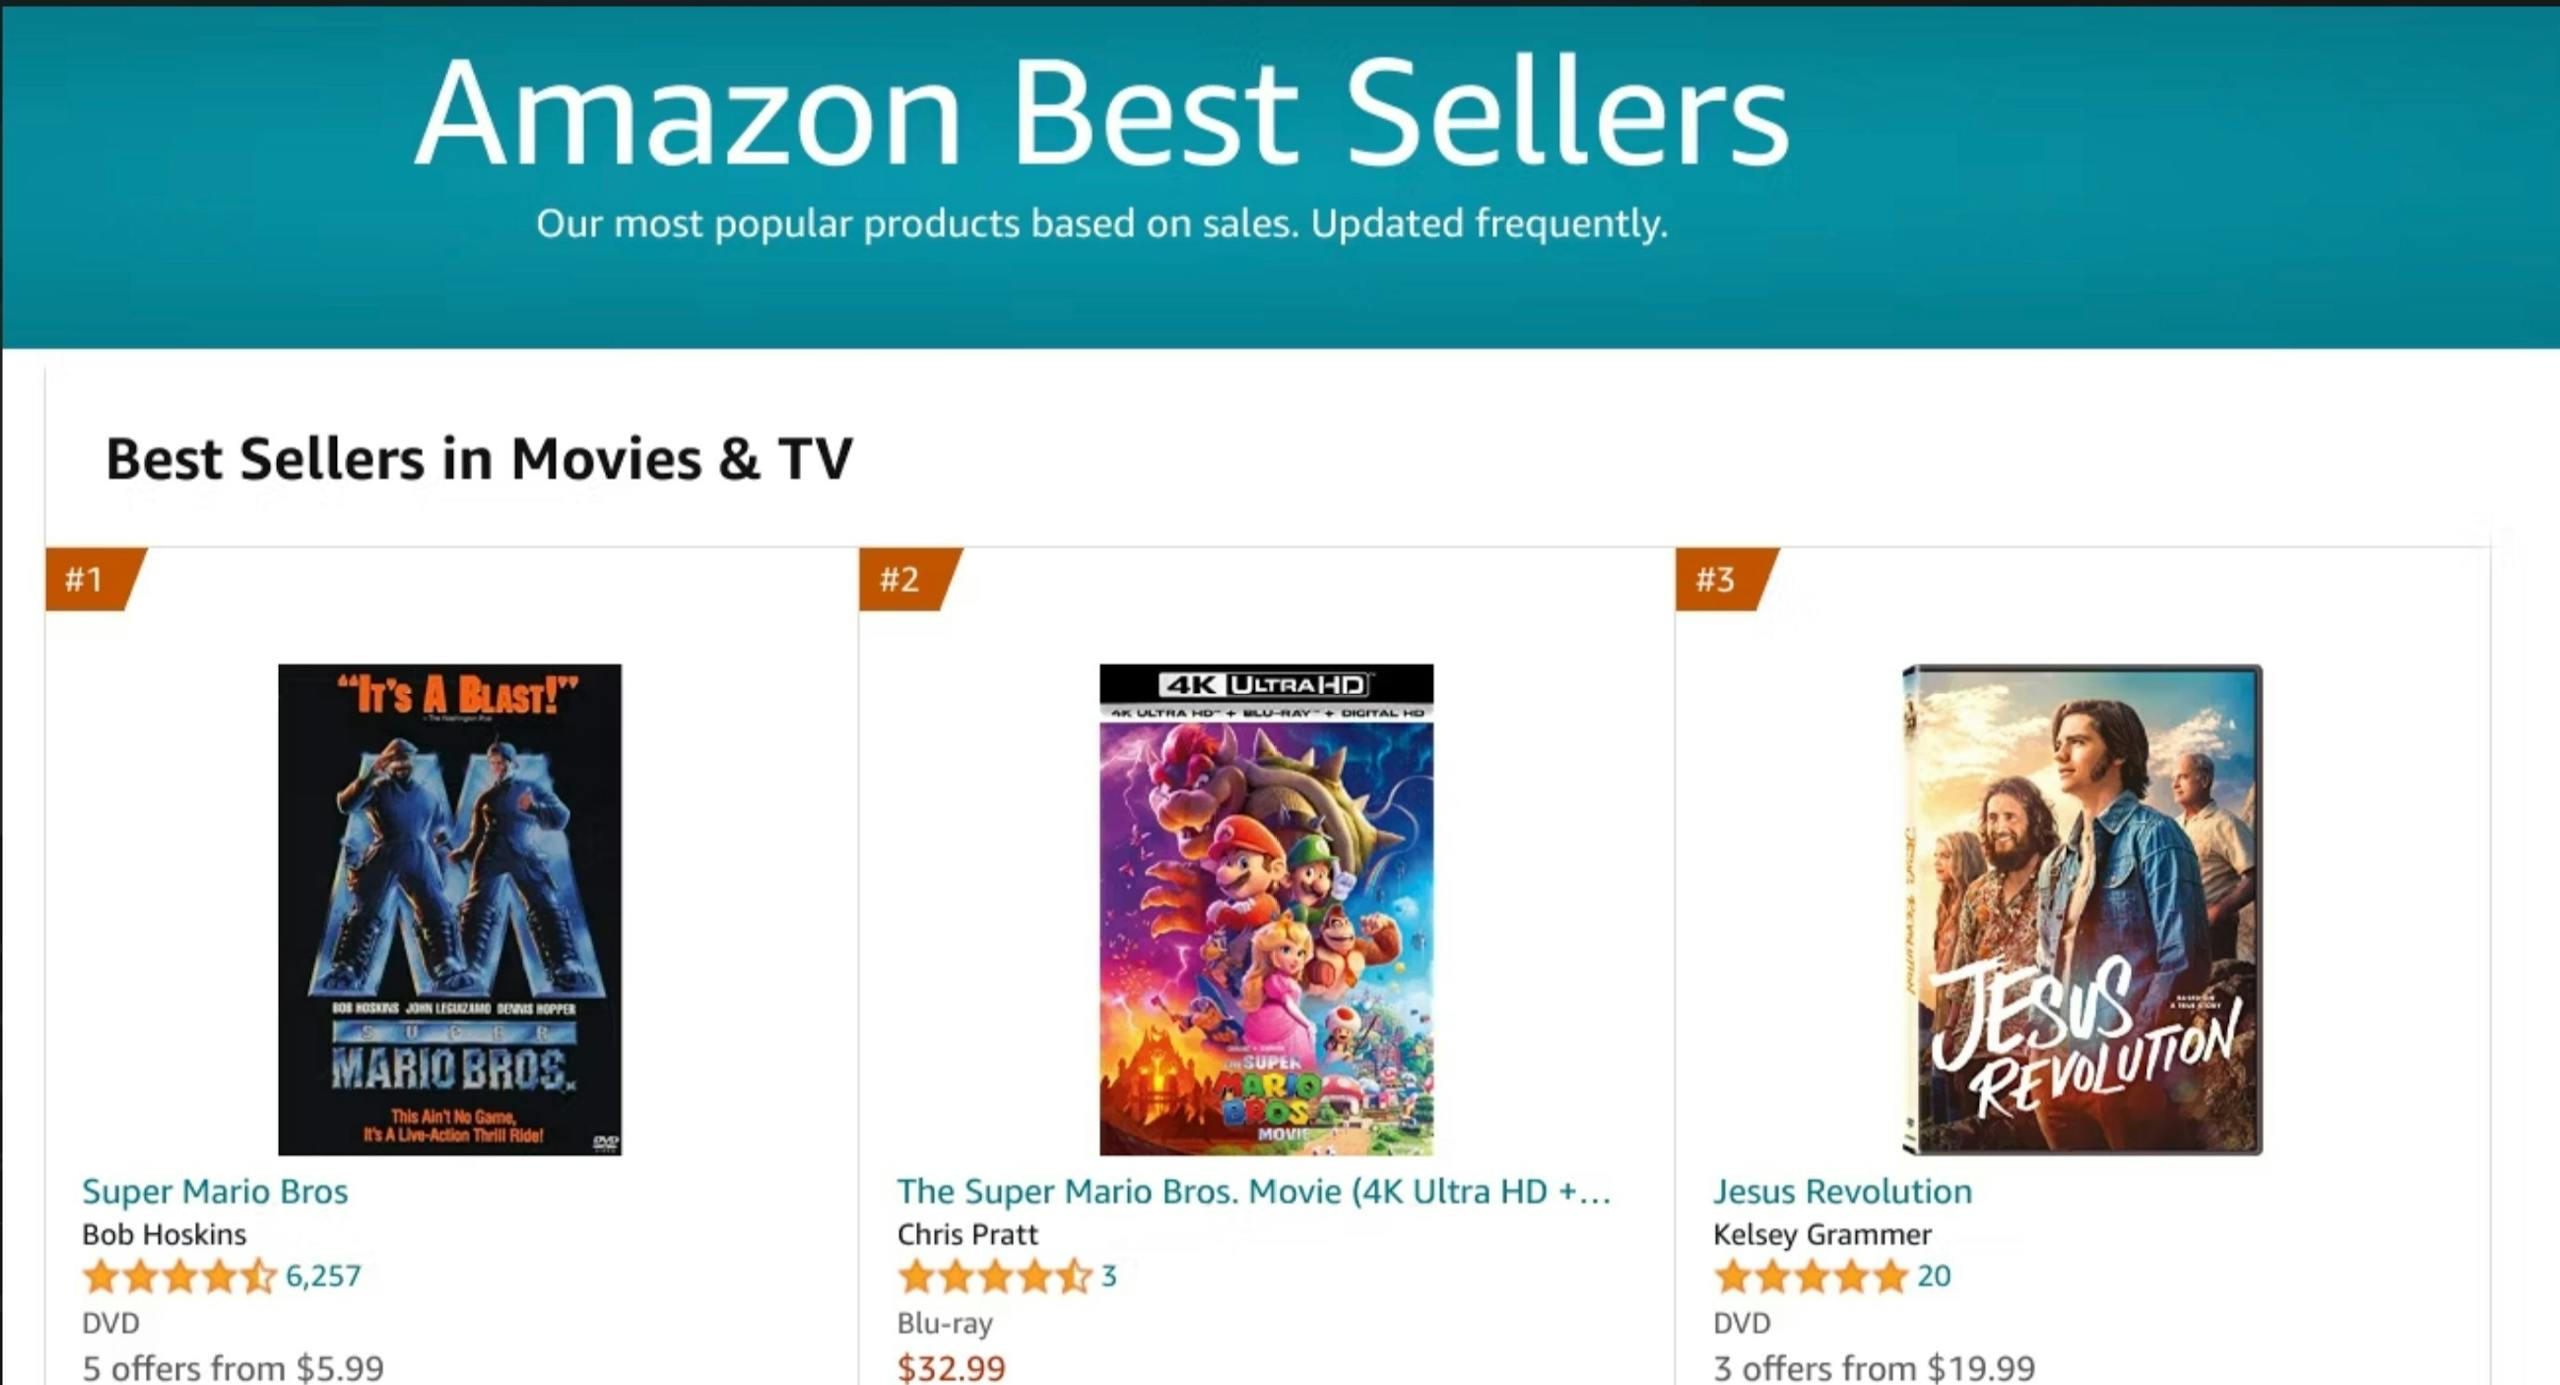Click the Best Sellers in Movies & TV heading
Screen dimensions: 2560x1385
click(x=479, y=459)
